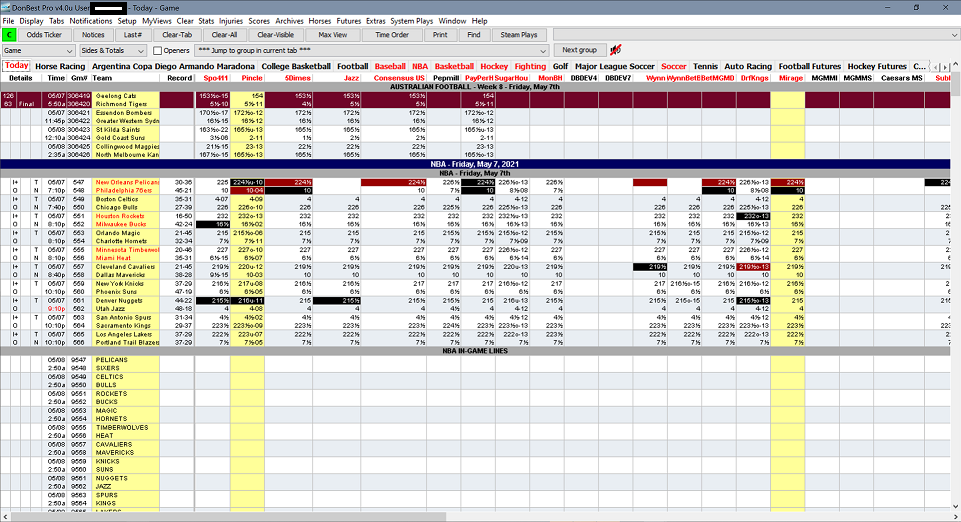Switch to the Tennis tab
The width and height of the screenshot is (961, 522).
click(x=705, y=66)
